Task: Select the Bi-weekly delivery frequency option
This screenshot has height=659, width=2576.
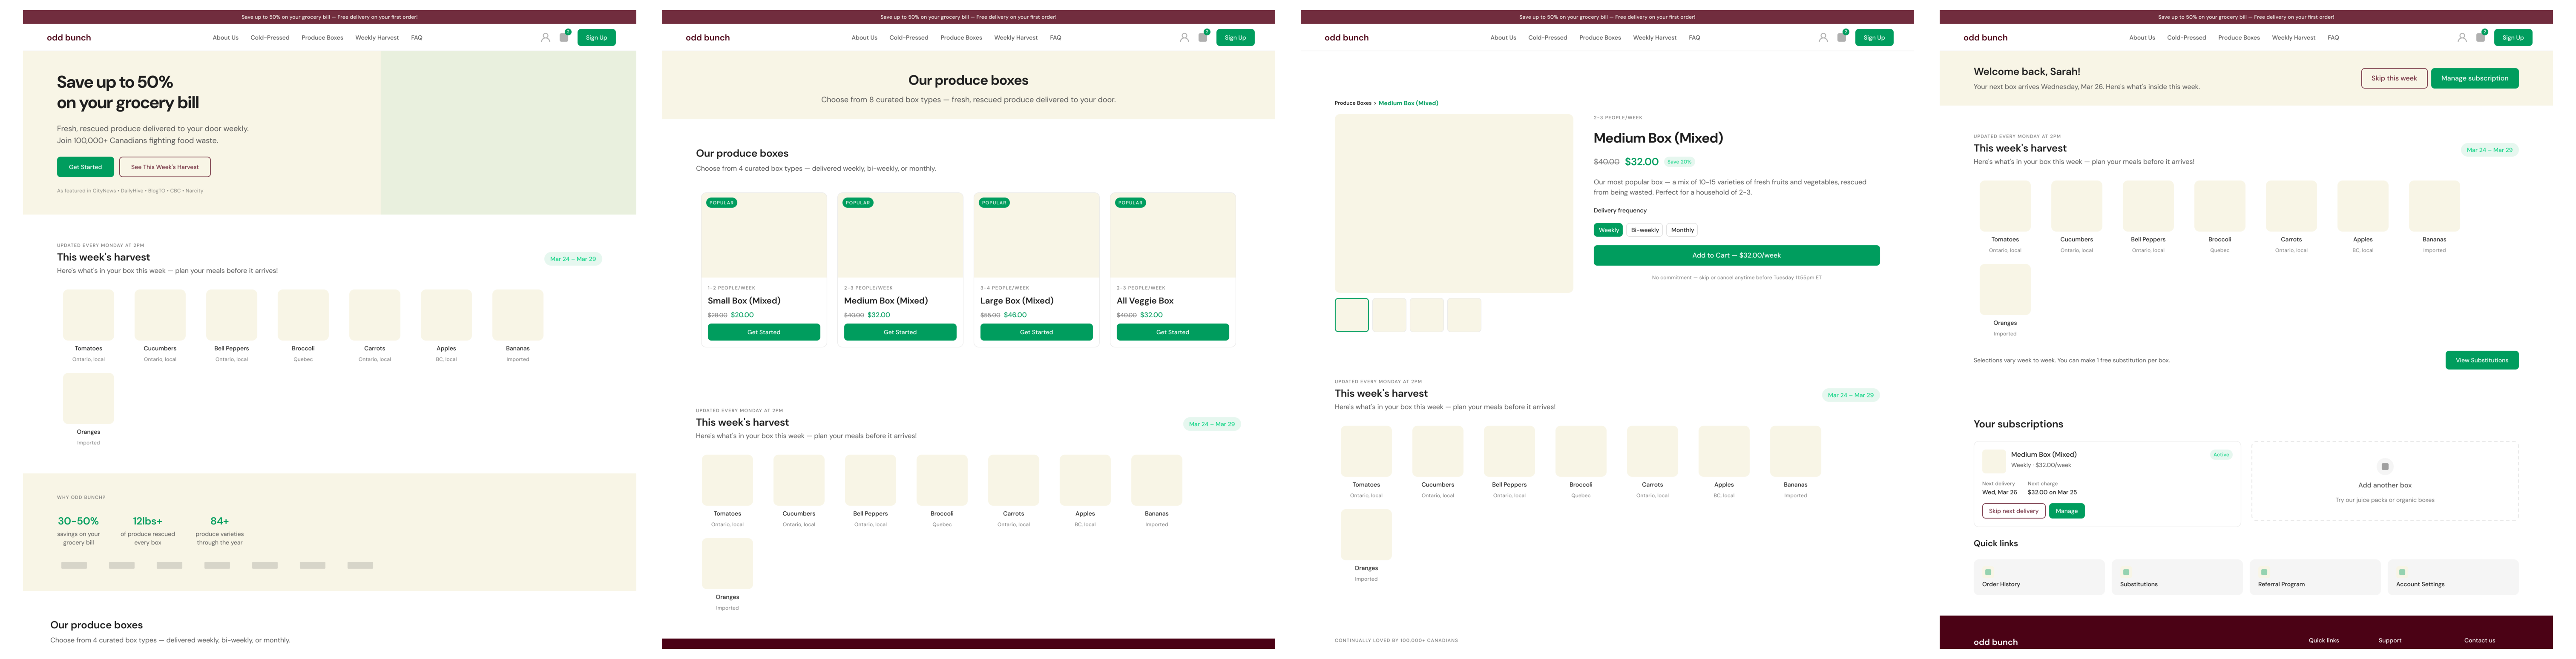Action: (1645, 230)
